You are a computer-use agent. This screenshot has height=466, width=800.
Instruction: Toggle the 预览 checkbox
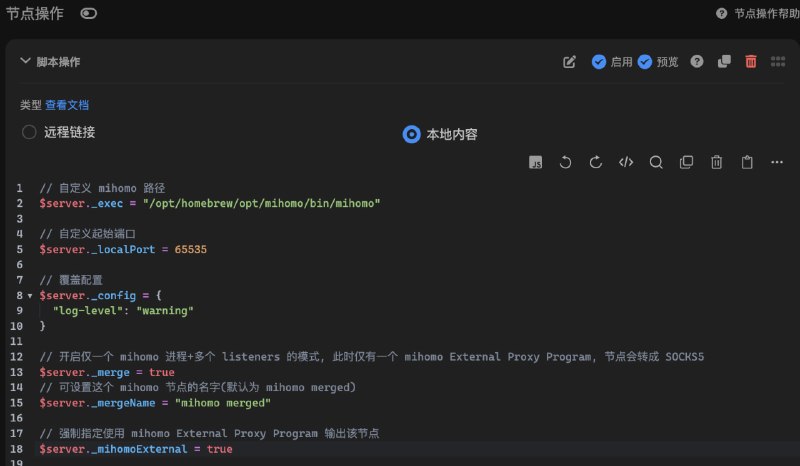[645, 62]
